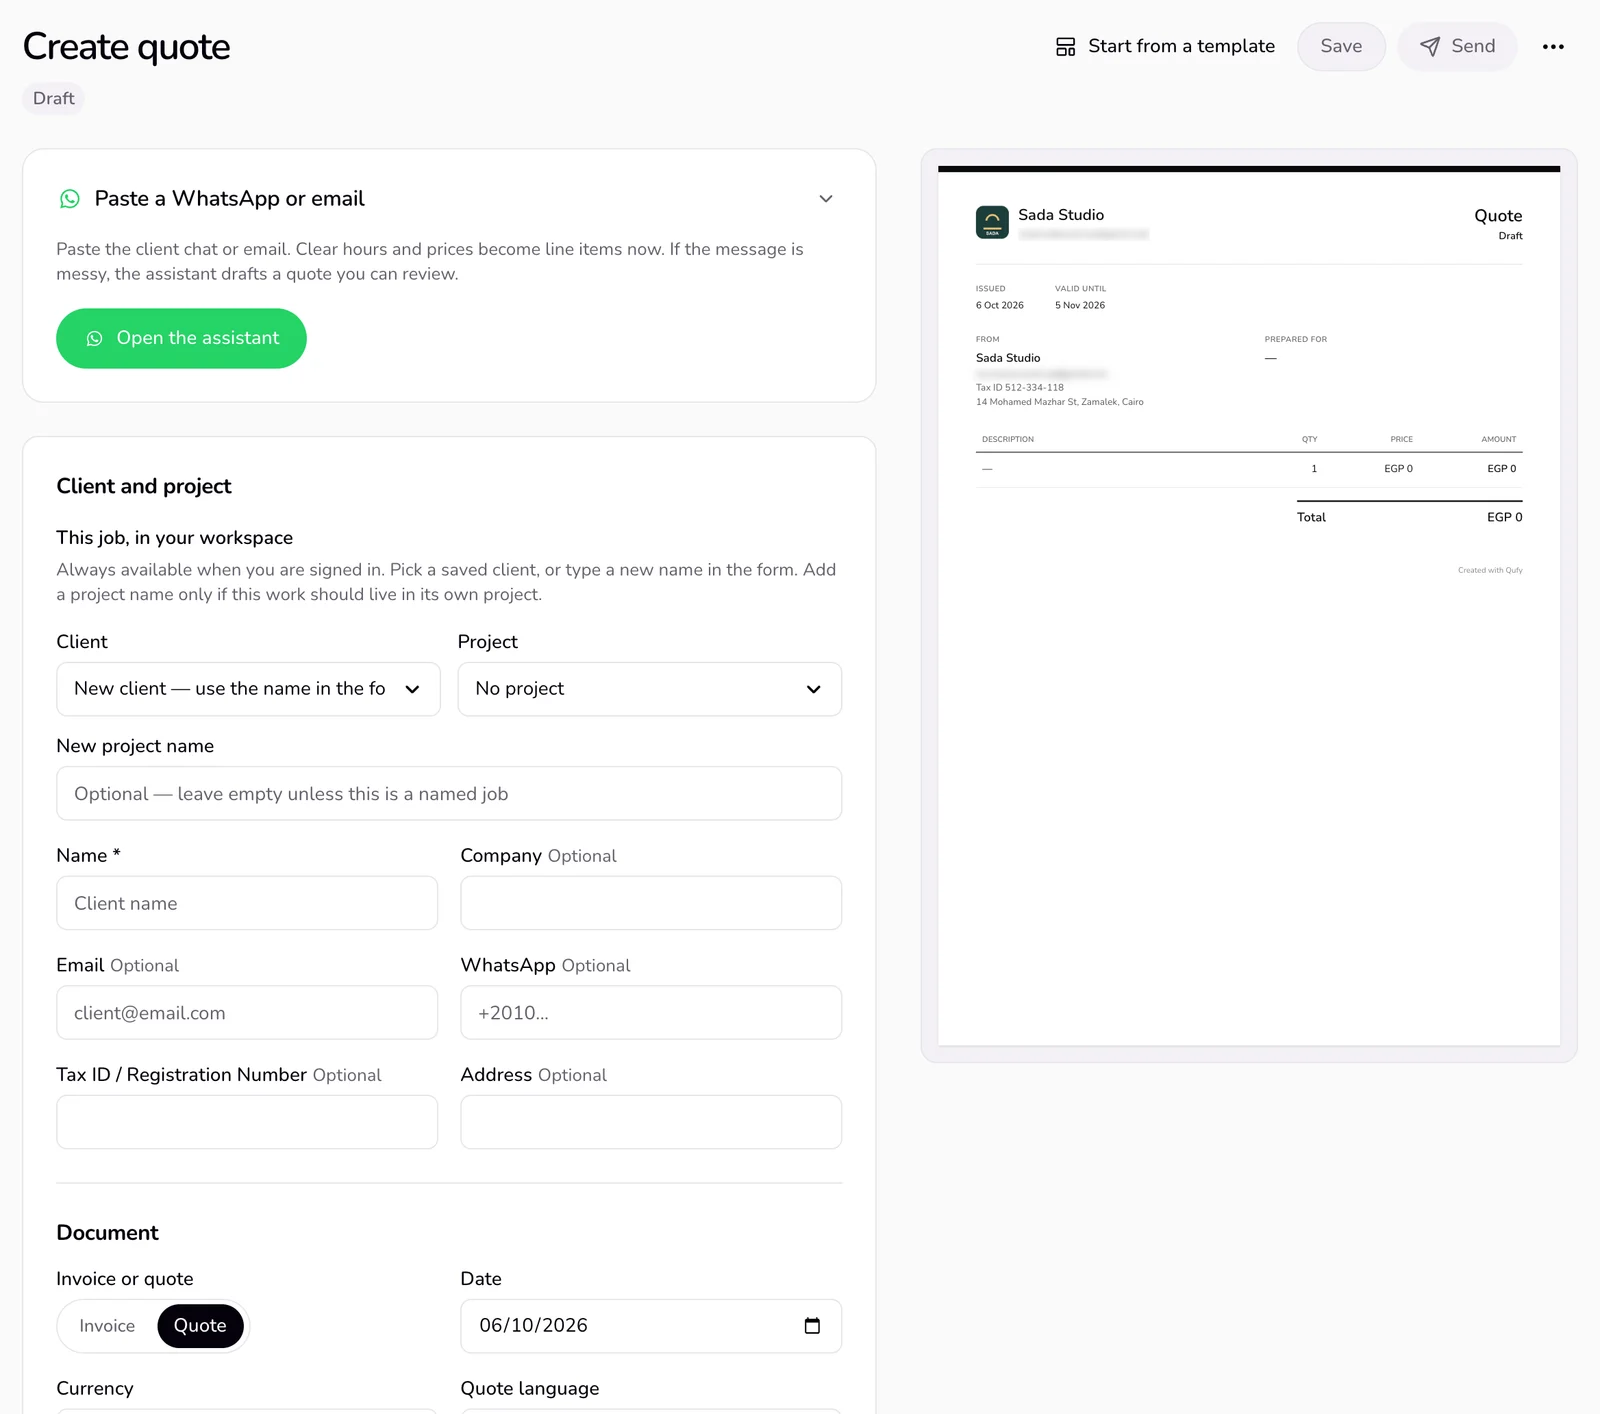Focus the WhatsApp number field
This screenshot has height=1414, width=1600.
click(651, 1013)
